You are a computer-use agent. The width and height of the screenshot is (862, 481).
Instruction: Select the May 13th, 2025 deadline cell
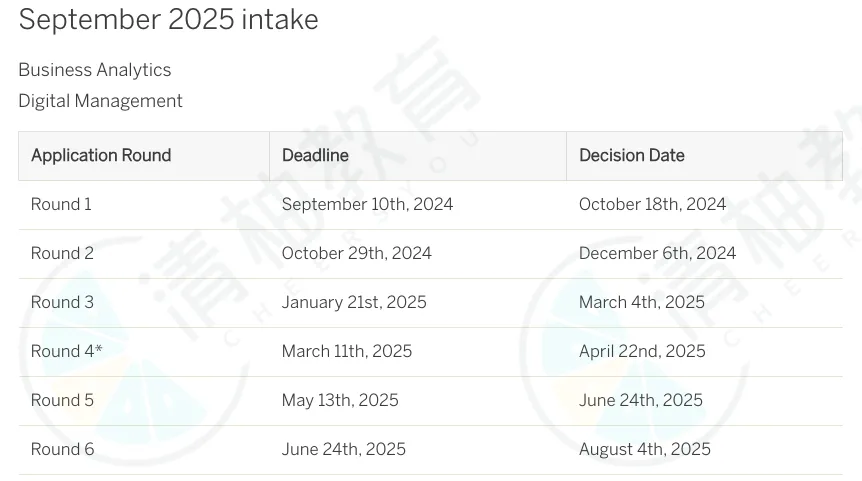click(x=340, y=401)
